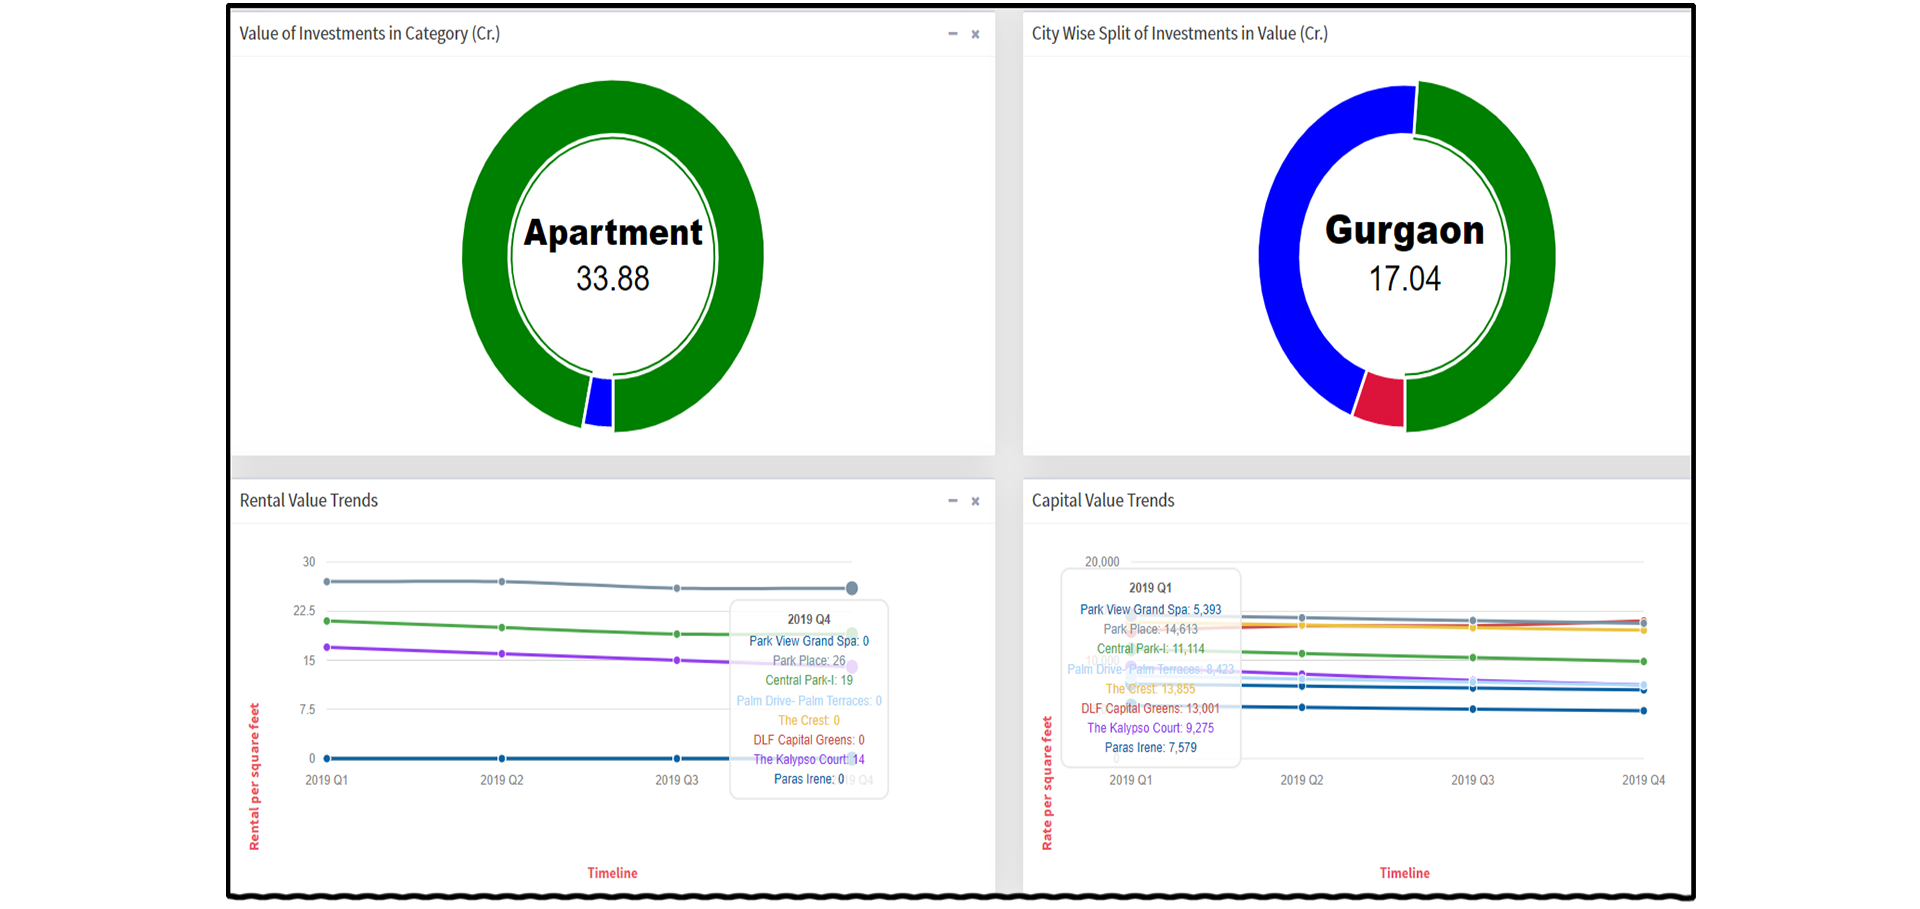The image size is (1920, 909).
Task: Click the '2019 Q3' capital chart axis label
Action: coord(1473,780)
